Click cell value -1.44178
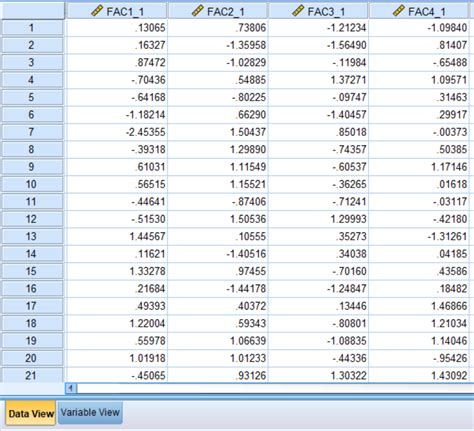The image size is (474, 431). (218, 289)
